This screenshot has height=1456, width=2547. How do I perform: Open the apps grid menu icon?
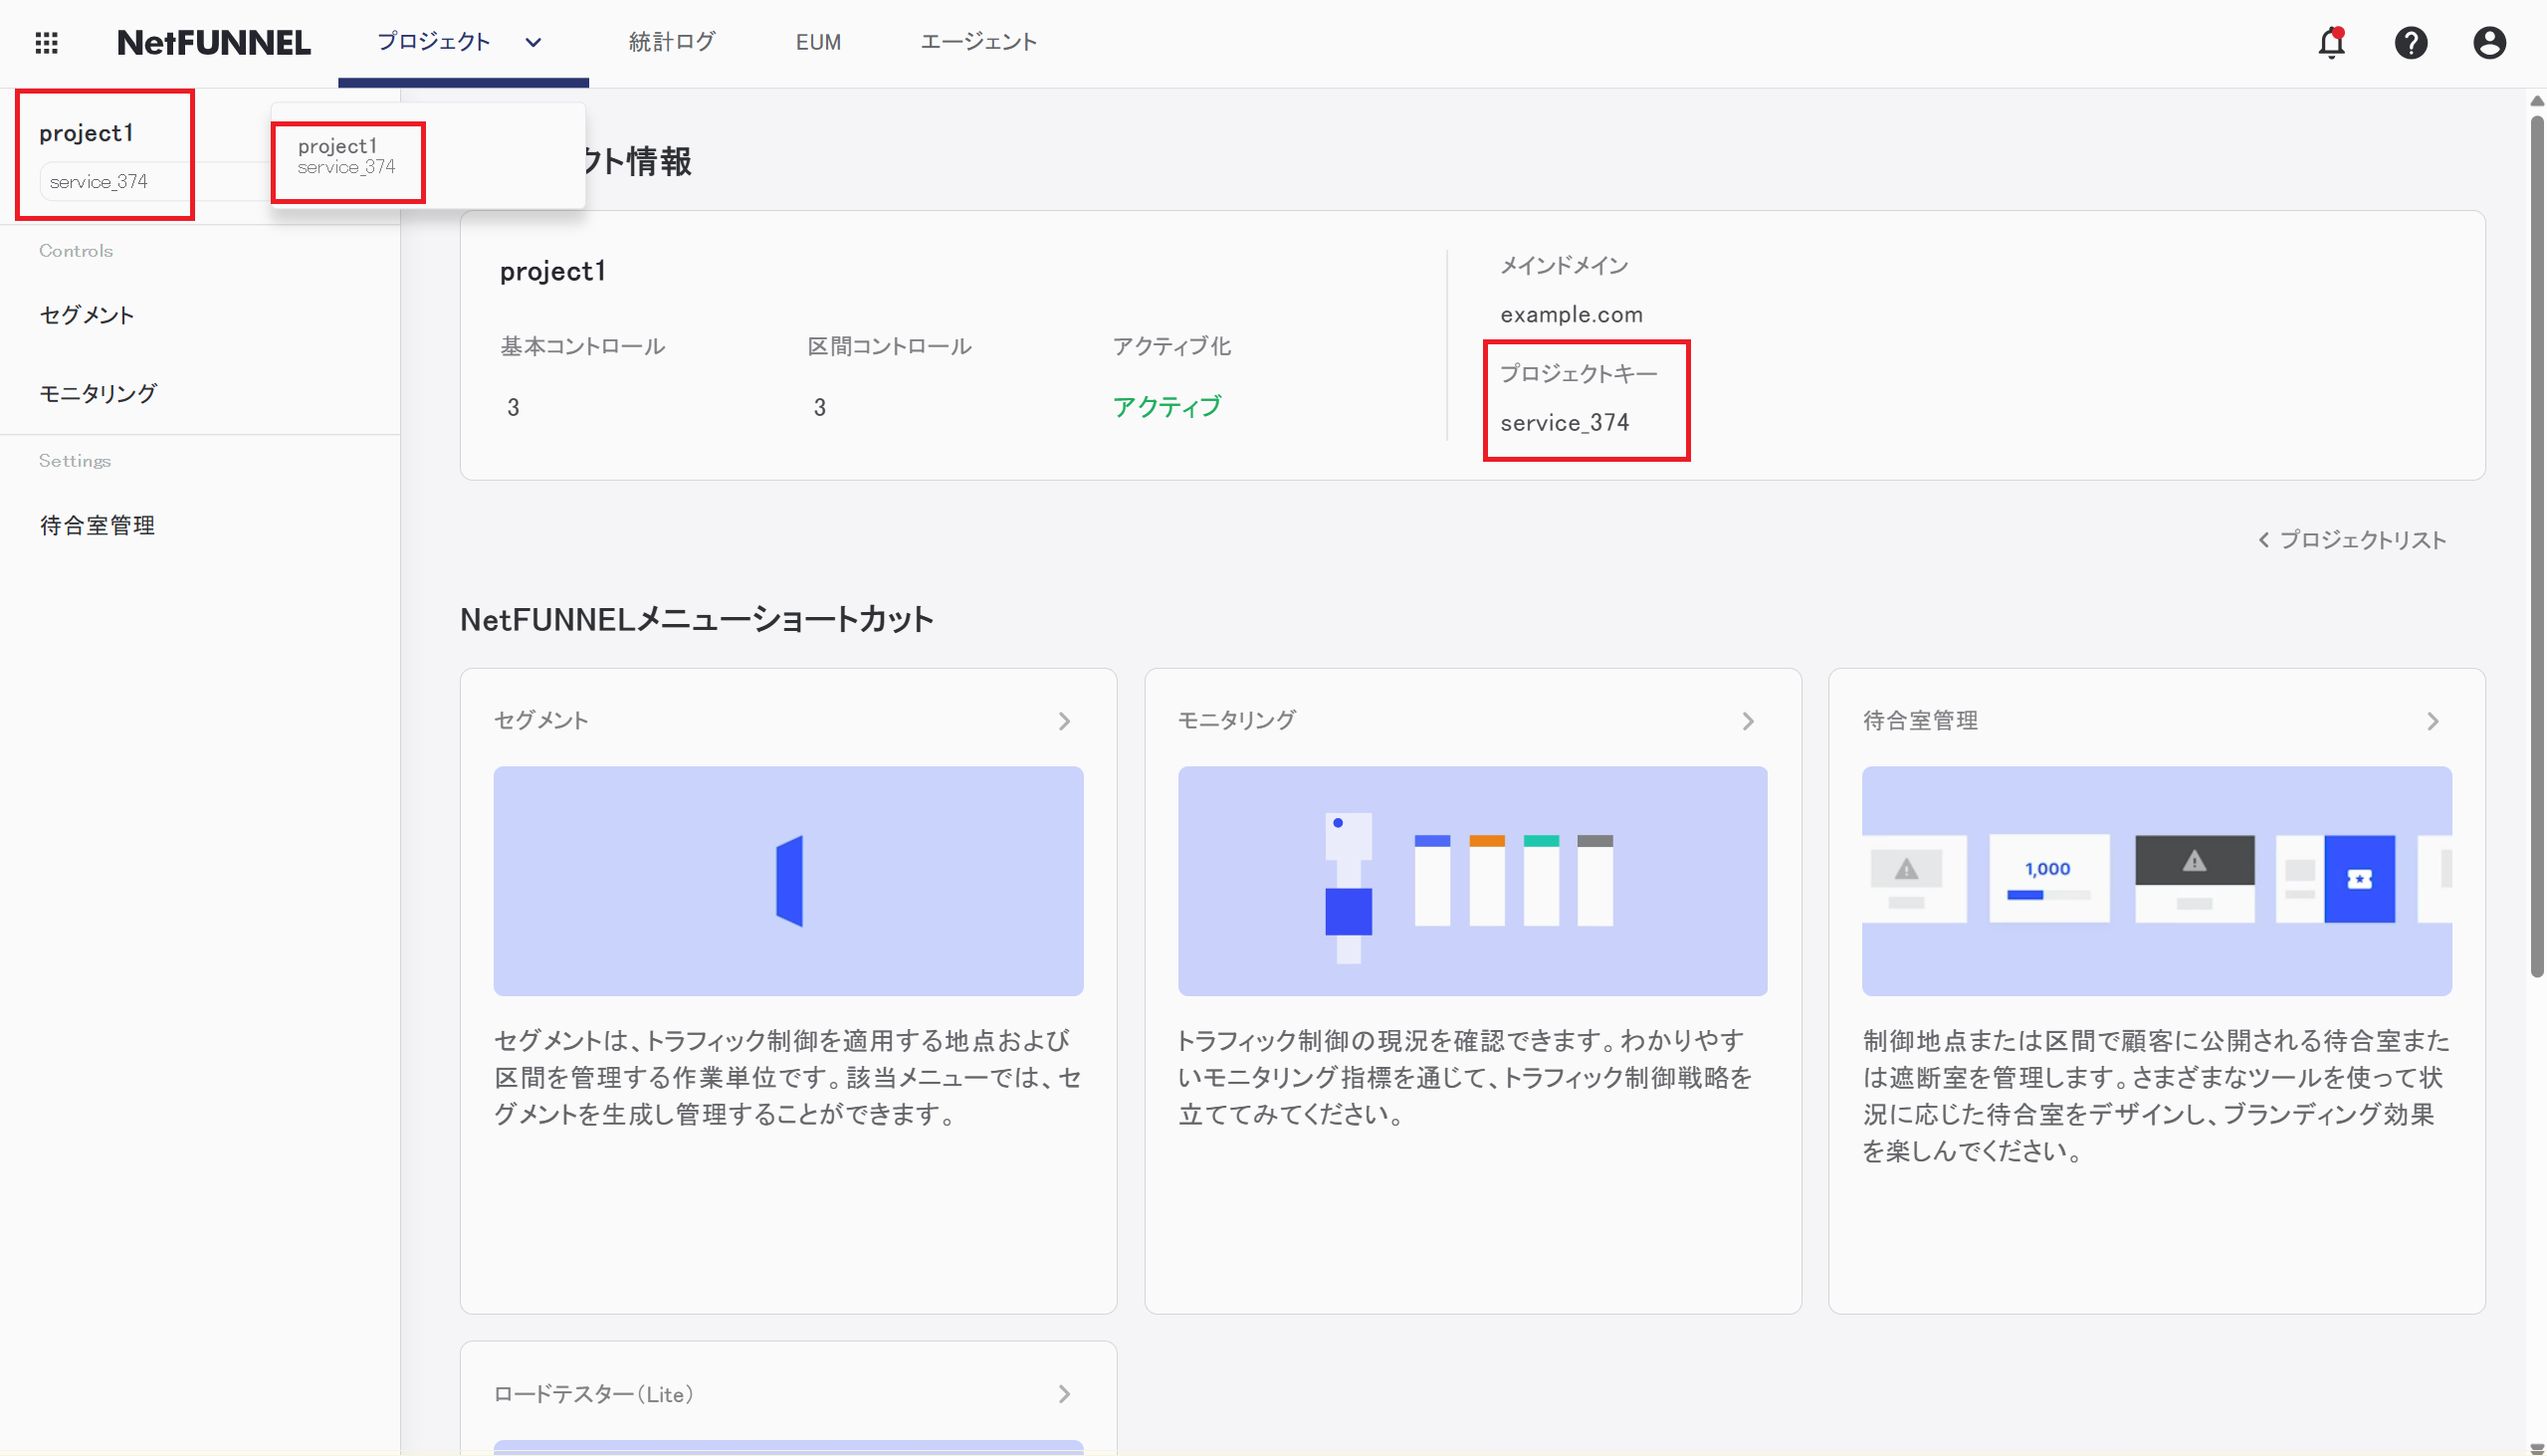pyautogui.click(x=46, y=42)
